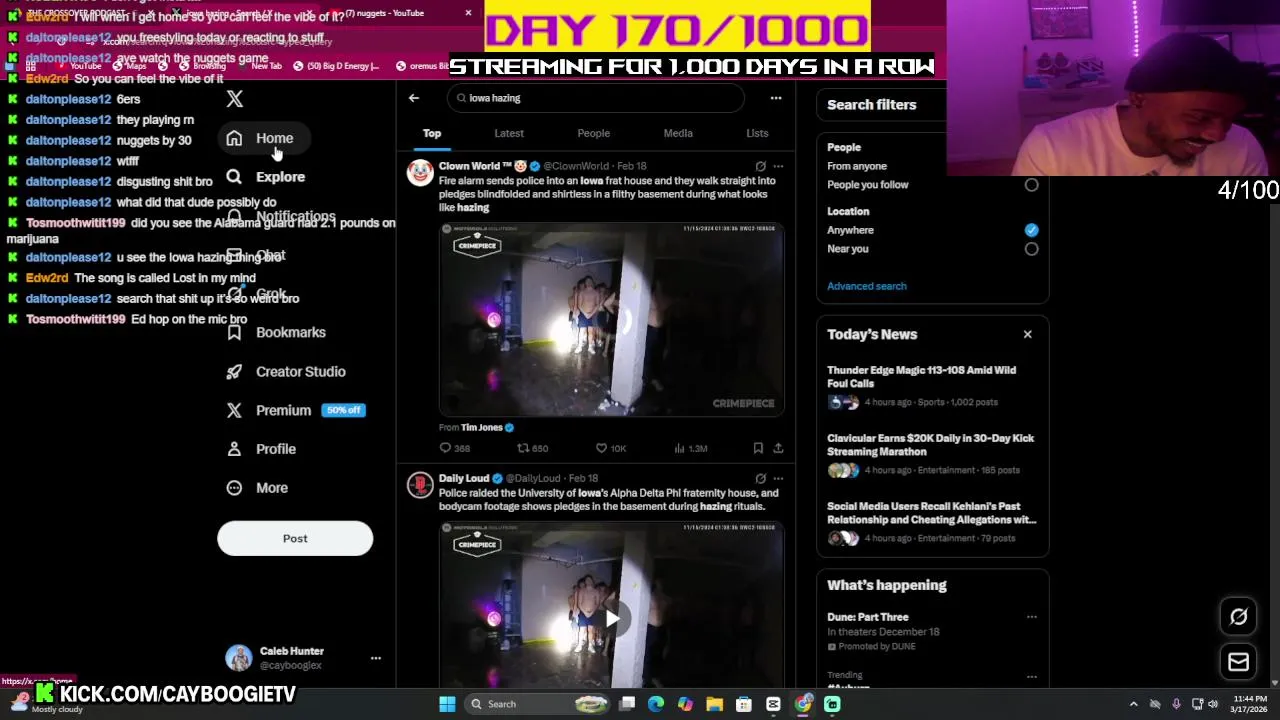Image resolution: width=1280 pixels, height=720 pixels.
Task: View analytics of Clown World post
Action: 691,448
